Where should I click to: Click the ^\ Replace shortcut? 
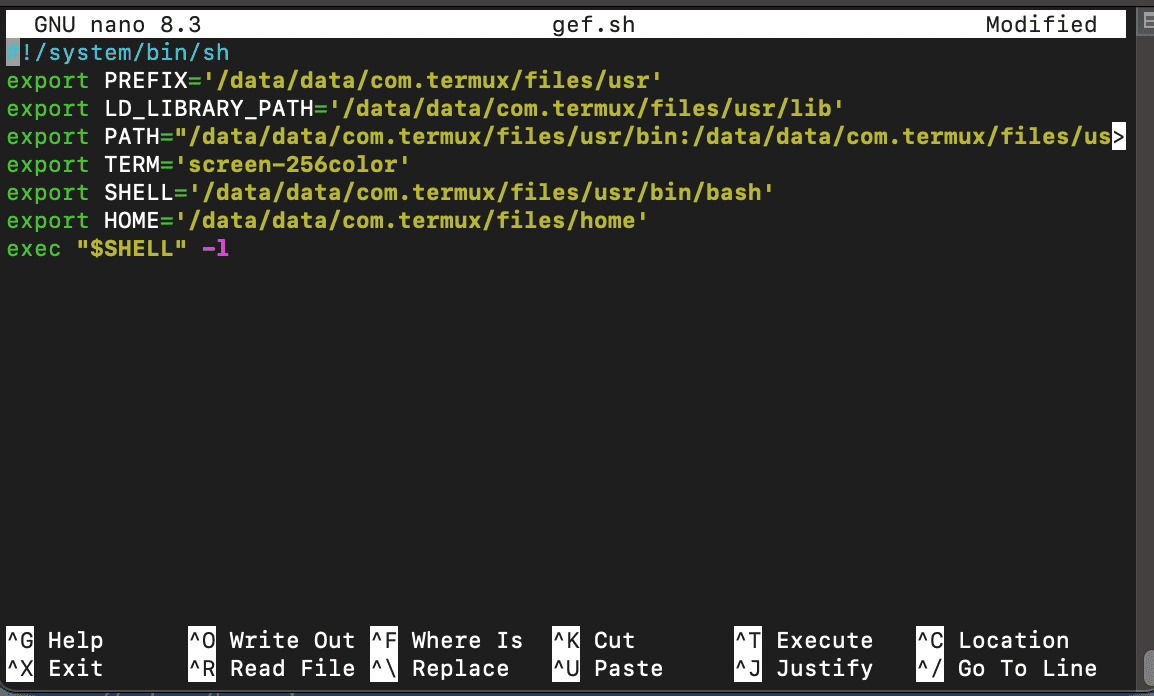(440, 668)
